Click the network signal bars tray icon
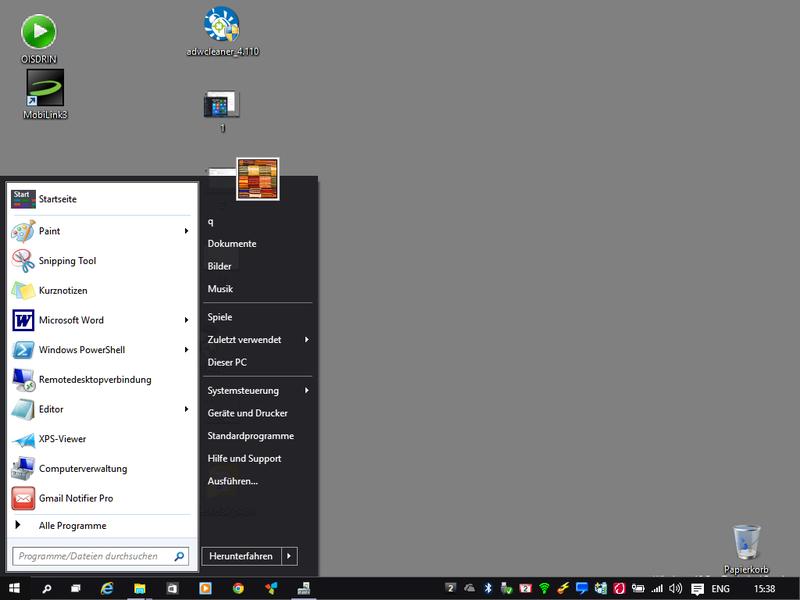800x600 pixels. (657, 588)
